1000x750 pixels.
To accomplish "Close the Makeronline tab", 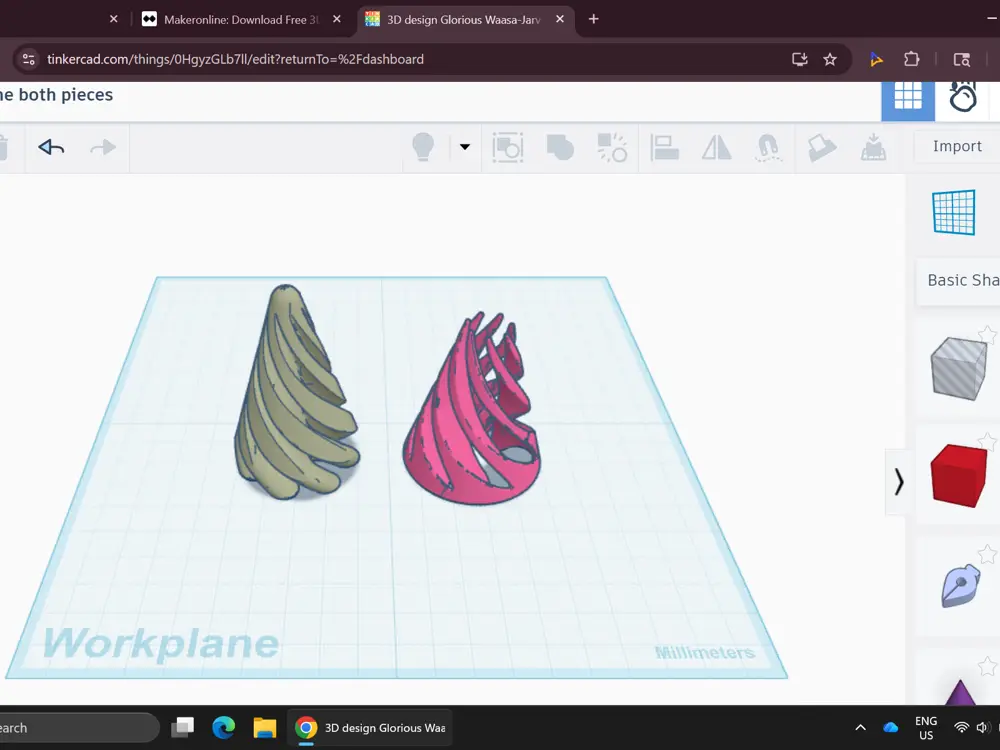I will [337, 19].
